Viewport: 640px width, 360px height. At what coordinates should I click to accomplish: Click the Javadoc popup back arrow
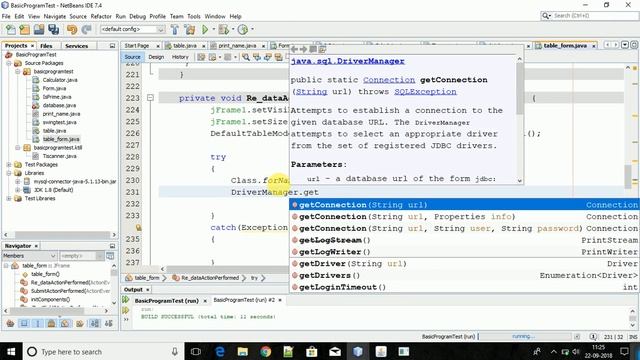coord(294,49)
